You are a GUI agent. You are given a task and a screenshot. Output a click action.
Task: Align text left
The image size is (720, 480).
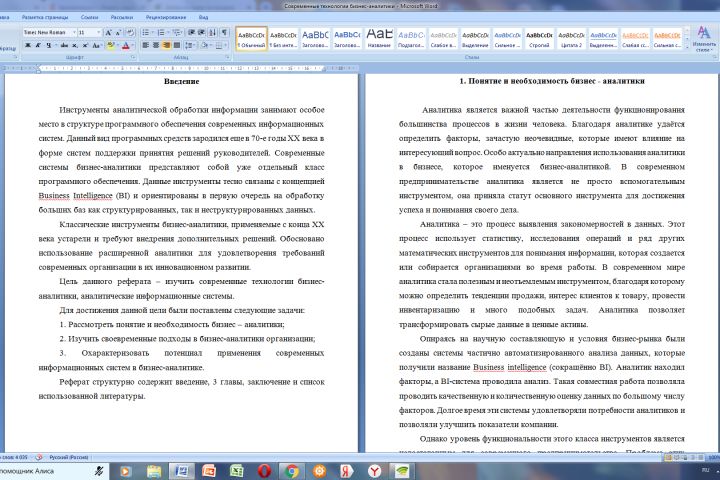tap(146, 45)
